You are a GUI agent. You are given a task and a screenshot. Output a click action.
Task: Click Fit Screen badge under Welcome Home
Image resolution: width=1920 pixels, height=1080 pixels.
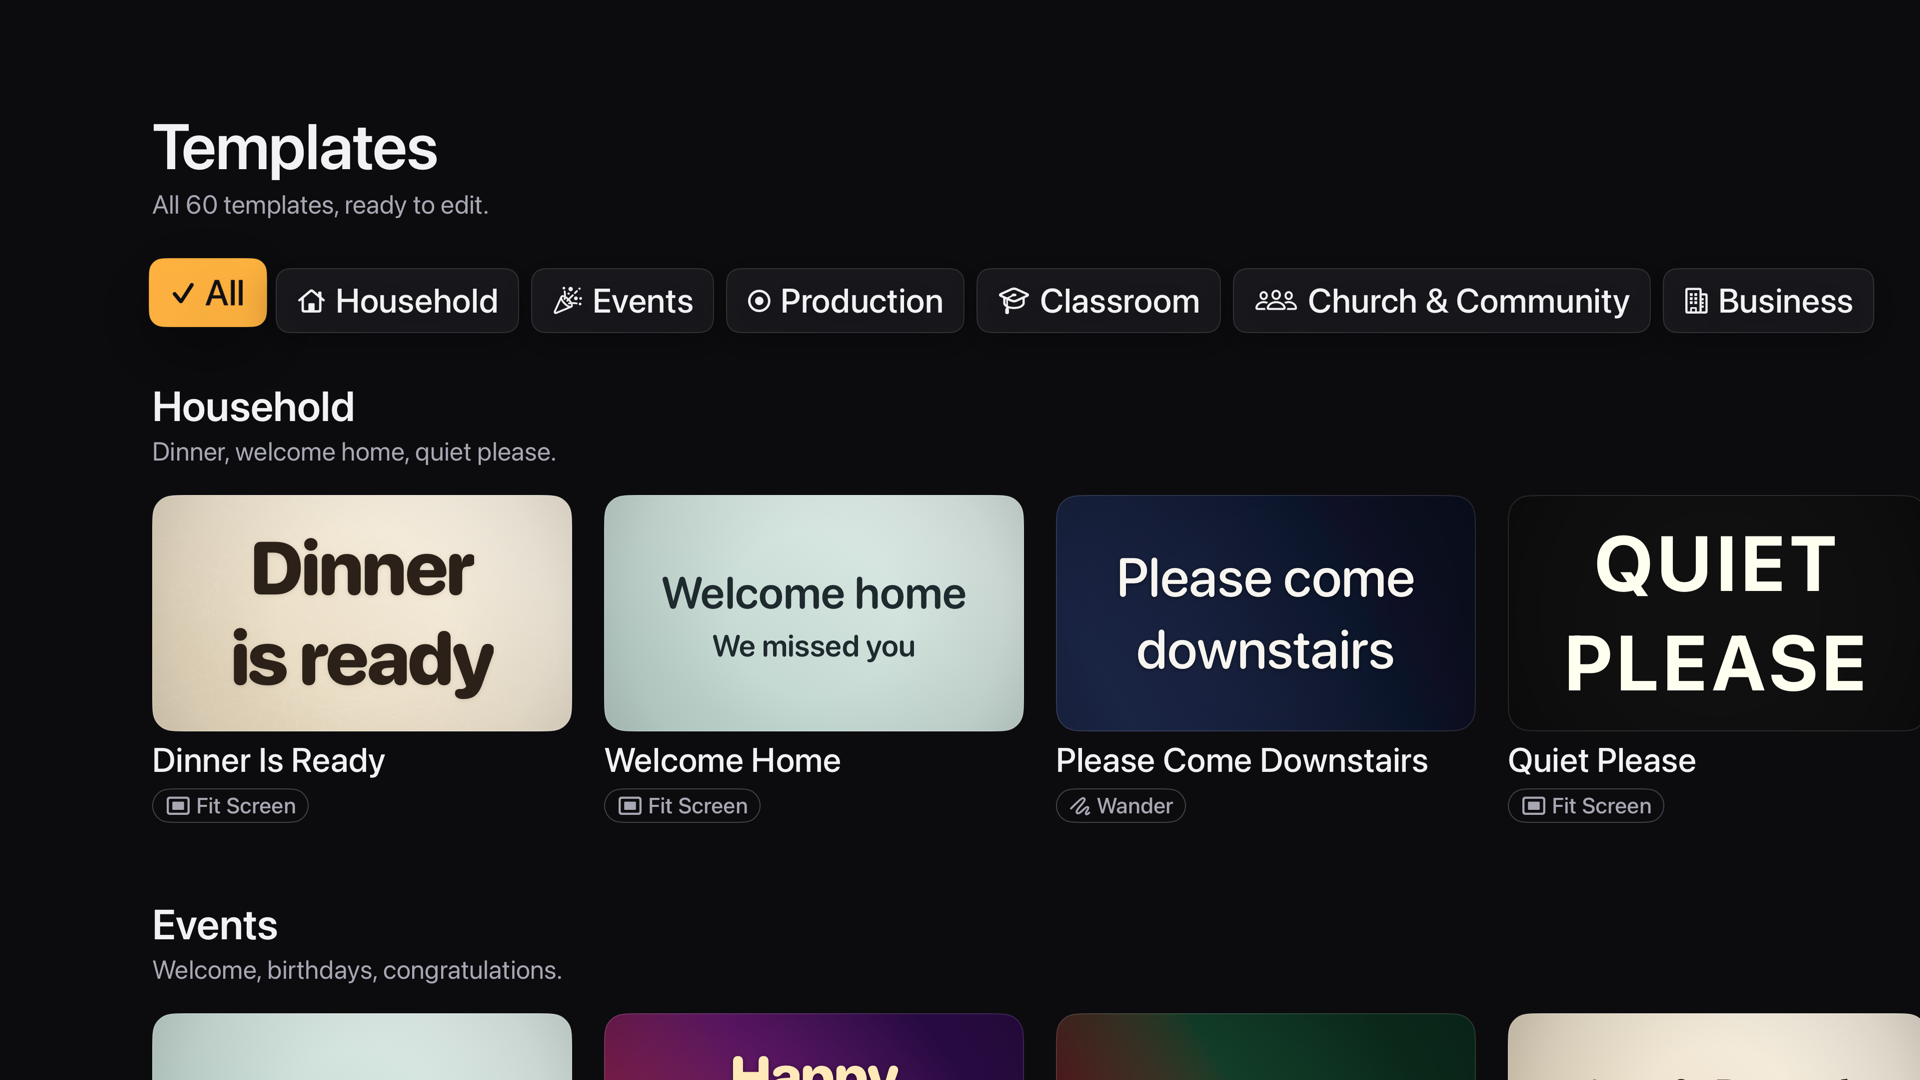coord(682,806)
